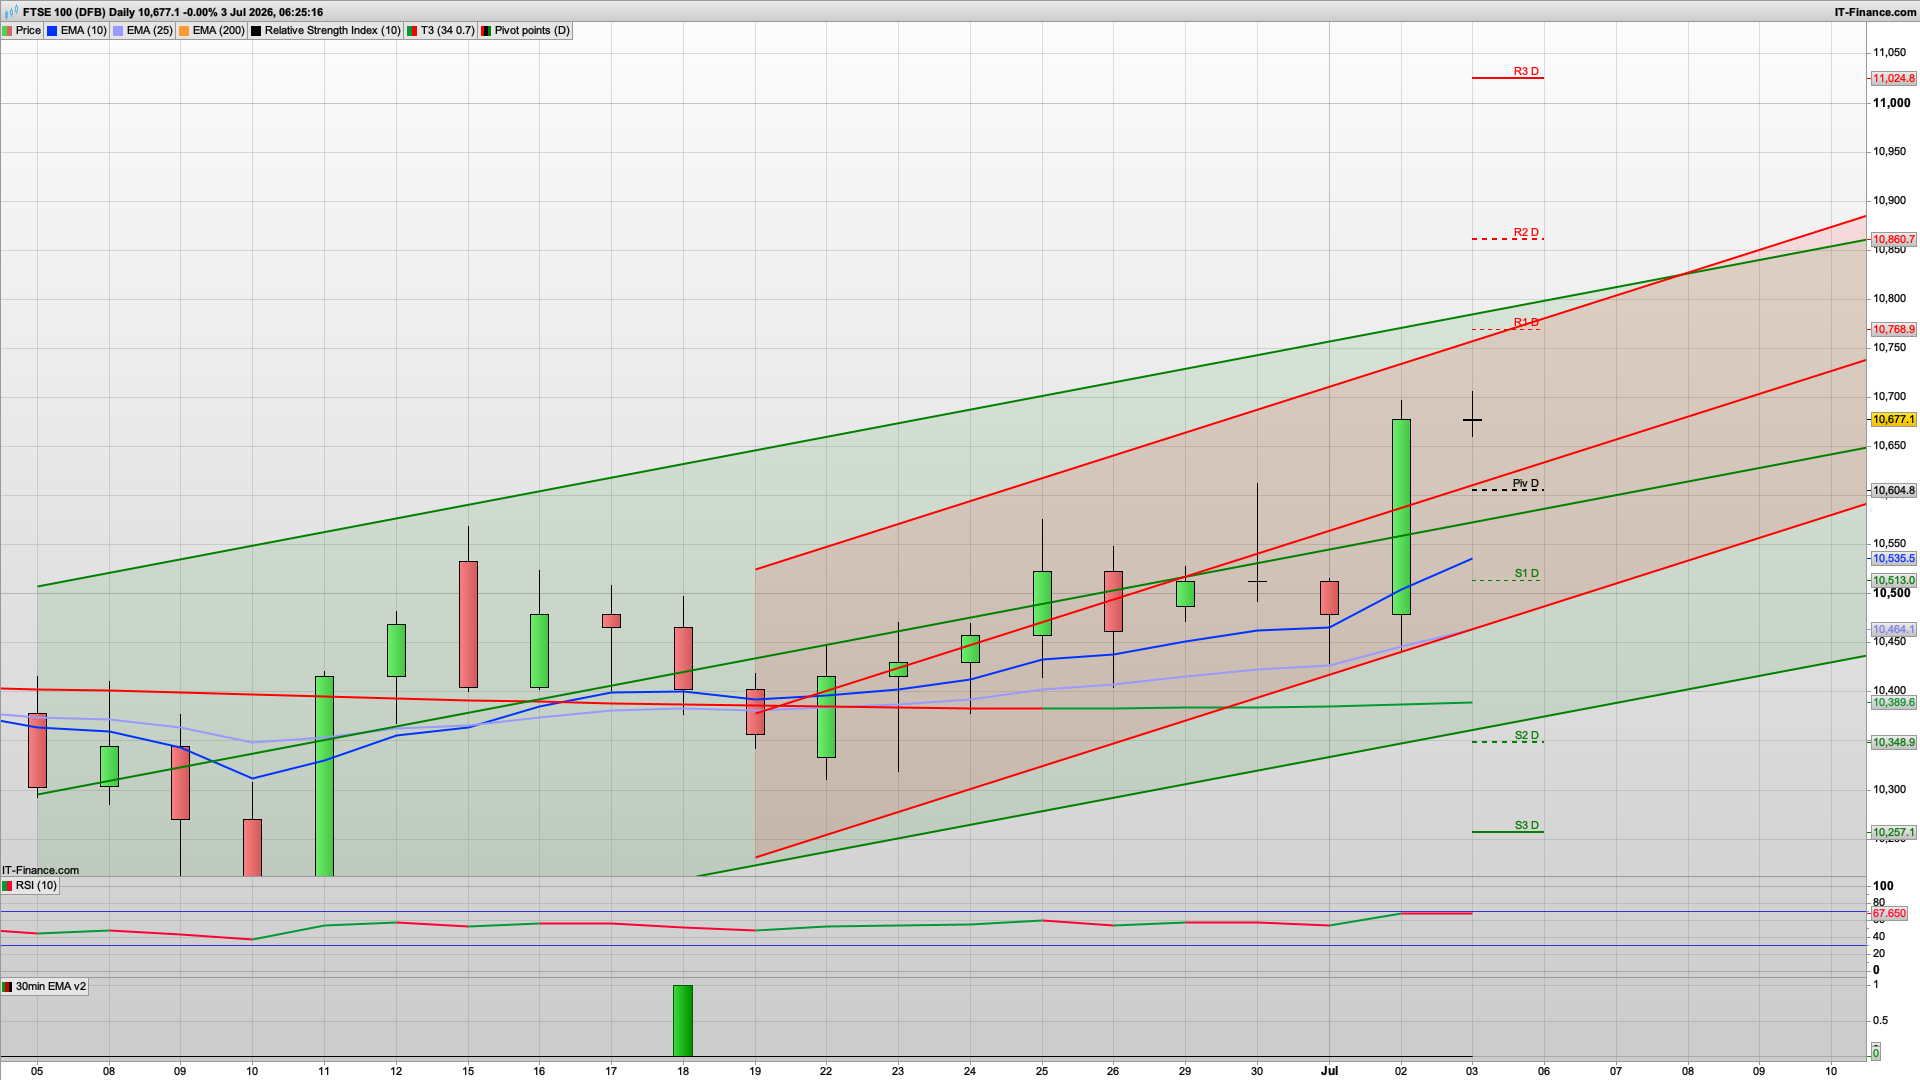Click the R3 D pivot label
The image size is (1920, 1080).
tap(1526, 71)
